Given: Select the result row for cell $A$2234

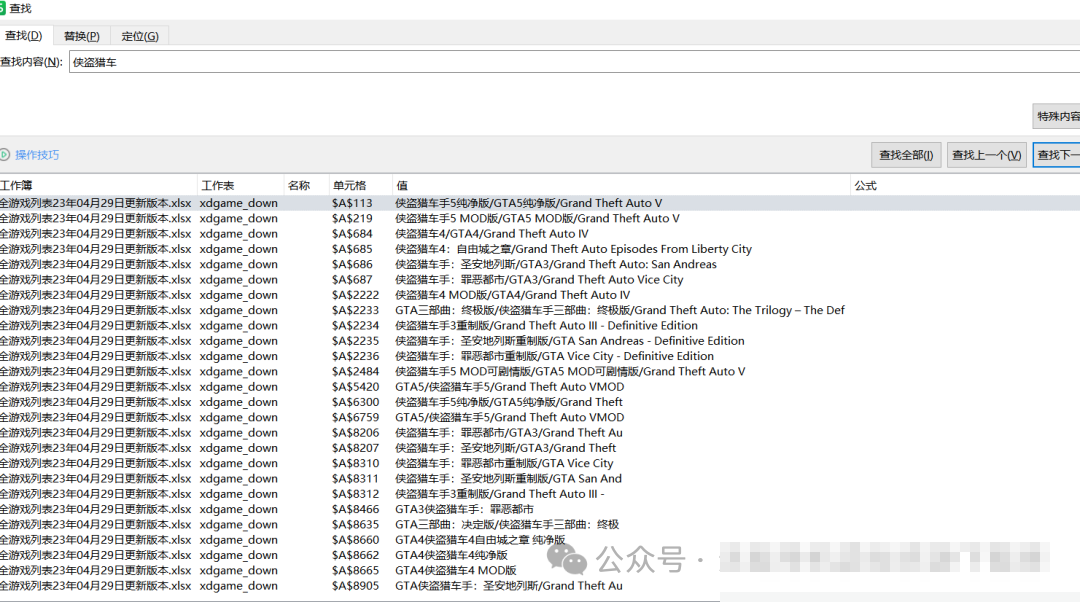Looking at the screenshot, I should 540,325.
